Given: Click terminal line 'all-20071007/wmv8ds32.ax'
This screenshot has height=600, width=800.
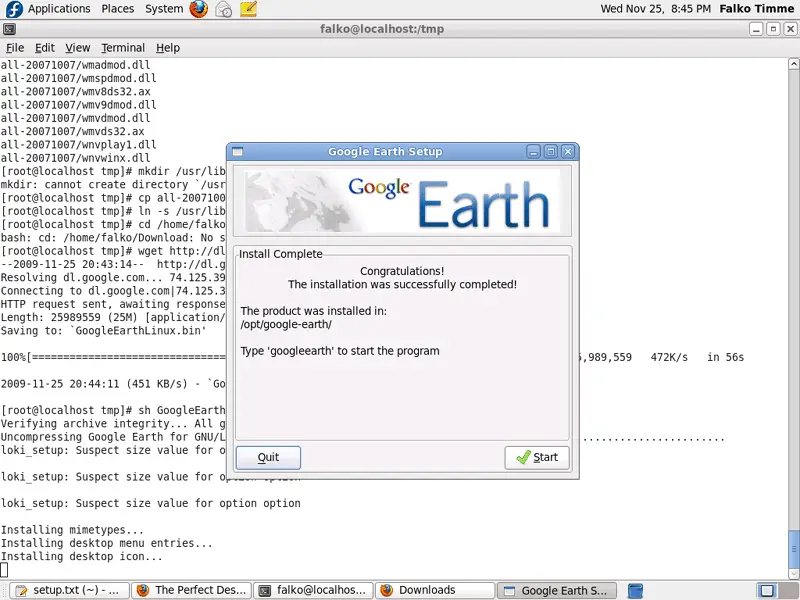Looking at the screenshot, I should pos(76,92).
